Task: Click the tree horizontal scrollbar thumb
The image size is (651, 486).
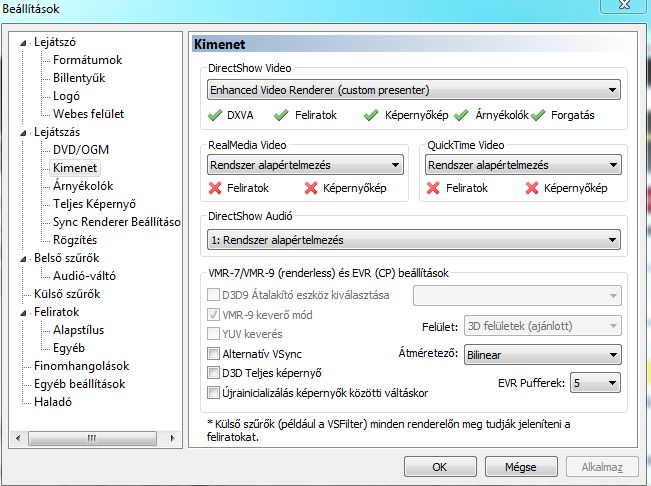Action: point(92,438)
